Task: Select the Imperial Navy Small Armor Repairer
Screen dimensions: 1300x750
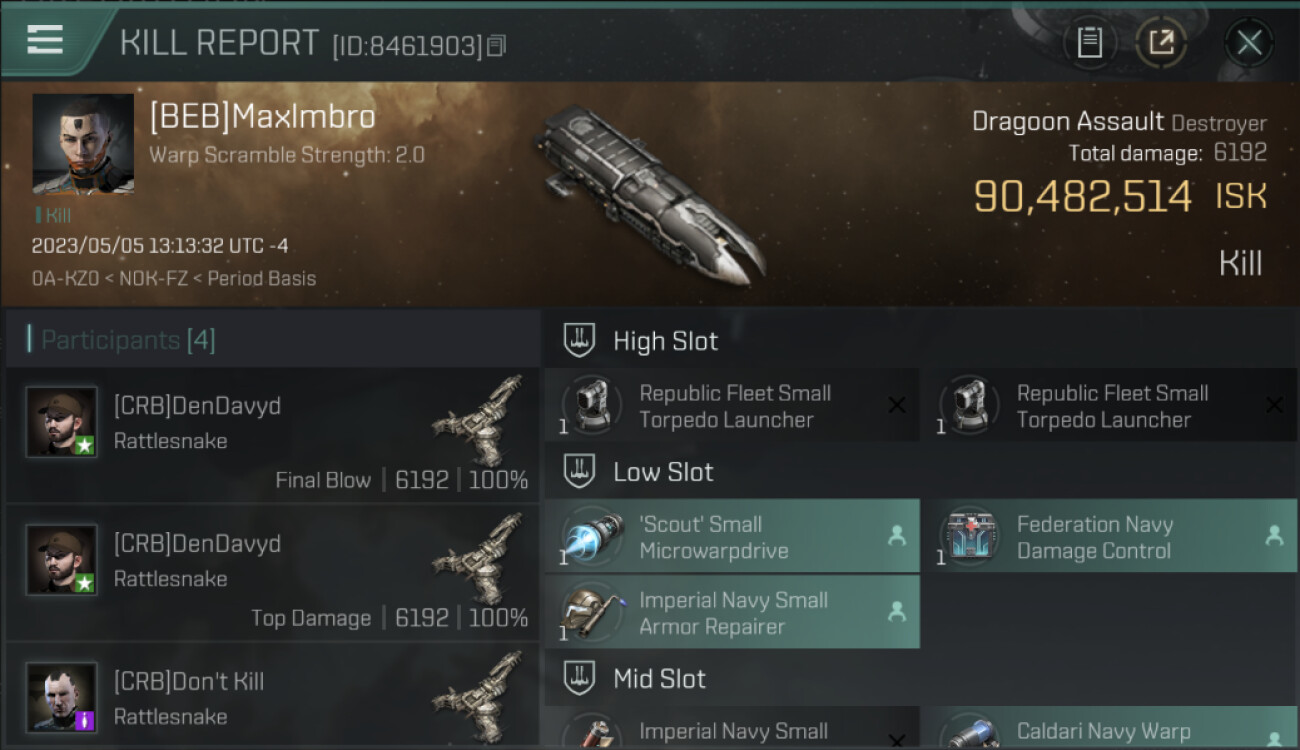Action: coord(731,613)
